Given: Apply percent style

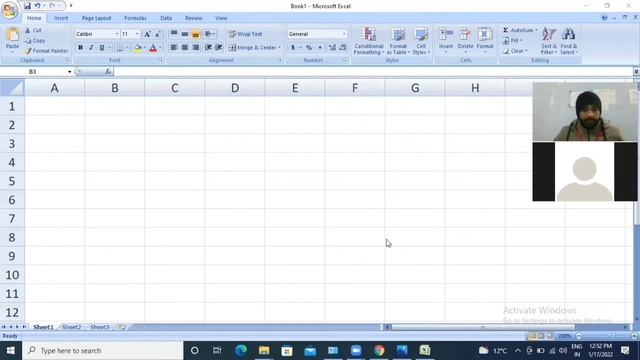Looking at the screenshot, I should pos(309,48).
